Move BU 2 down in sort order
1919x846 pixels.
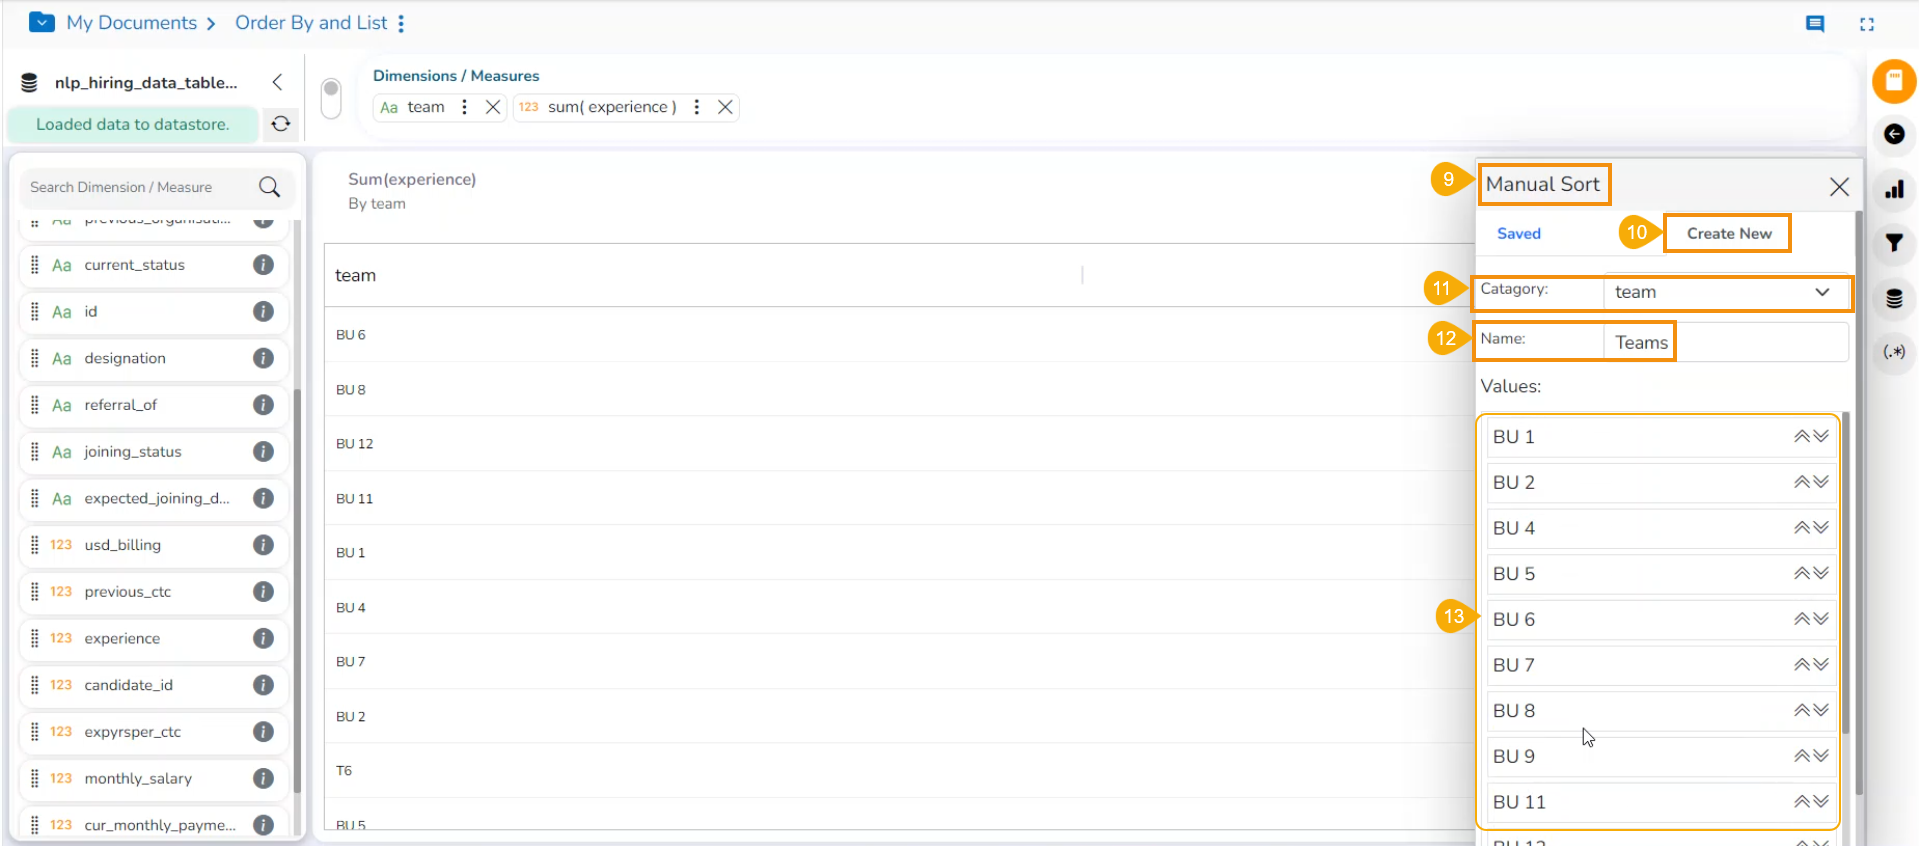click(x=1821, y=482)
